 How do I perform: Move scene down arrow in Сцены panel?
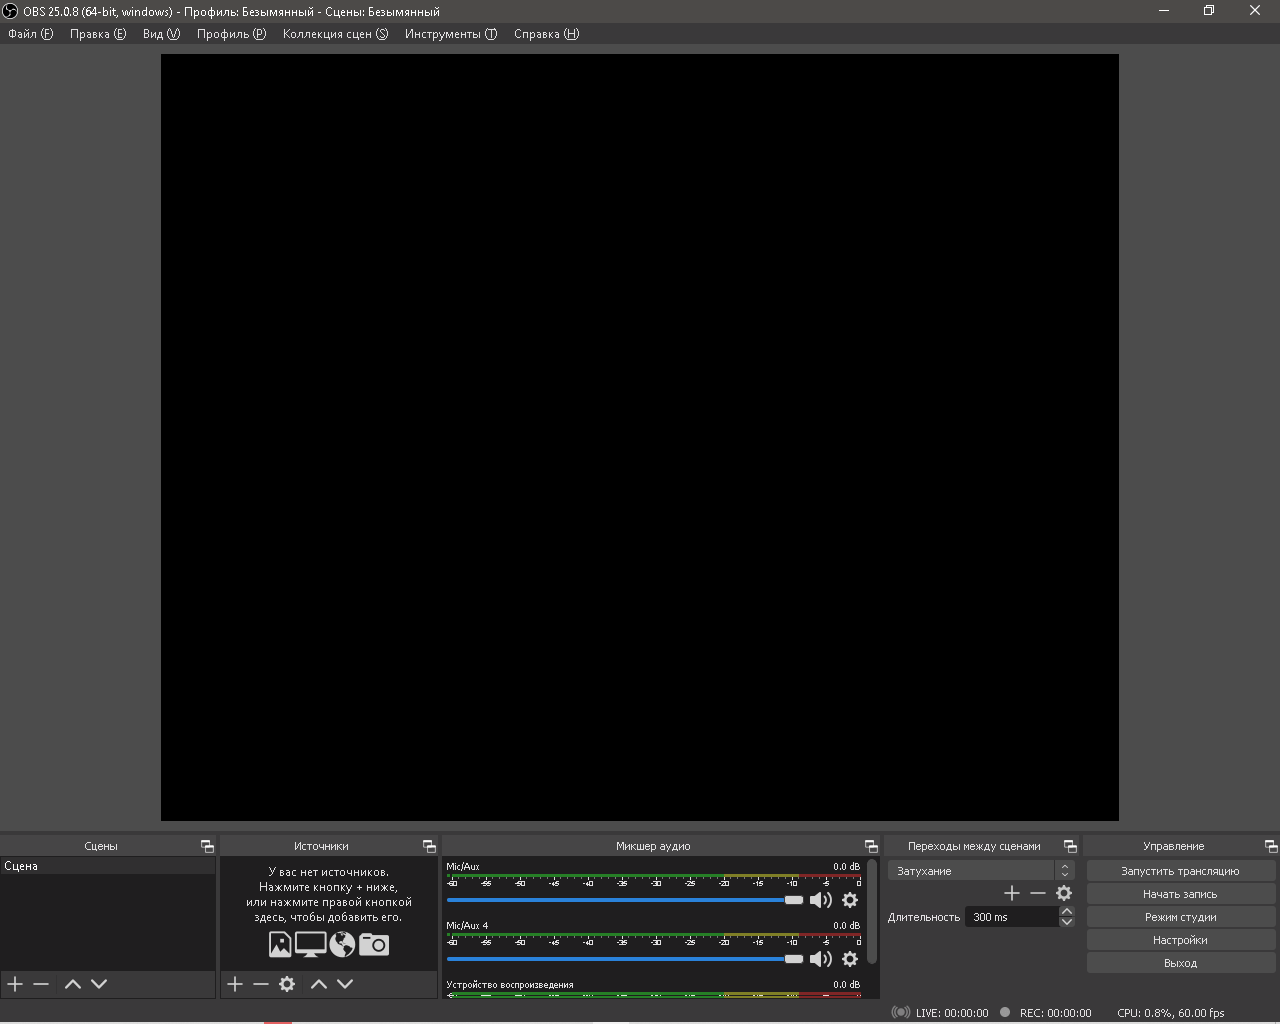click(x=99, y=984)
